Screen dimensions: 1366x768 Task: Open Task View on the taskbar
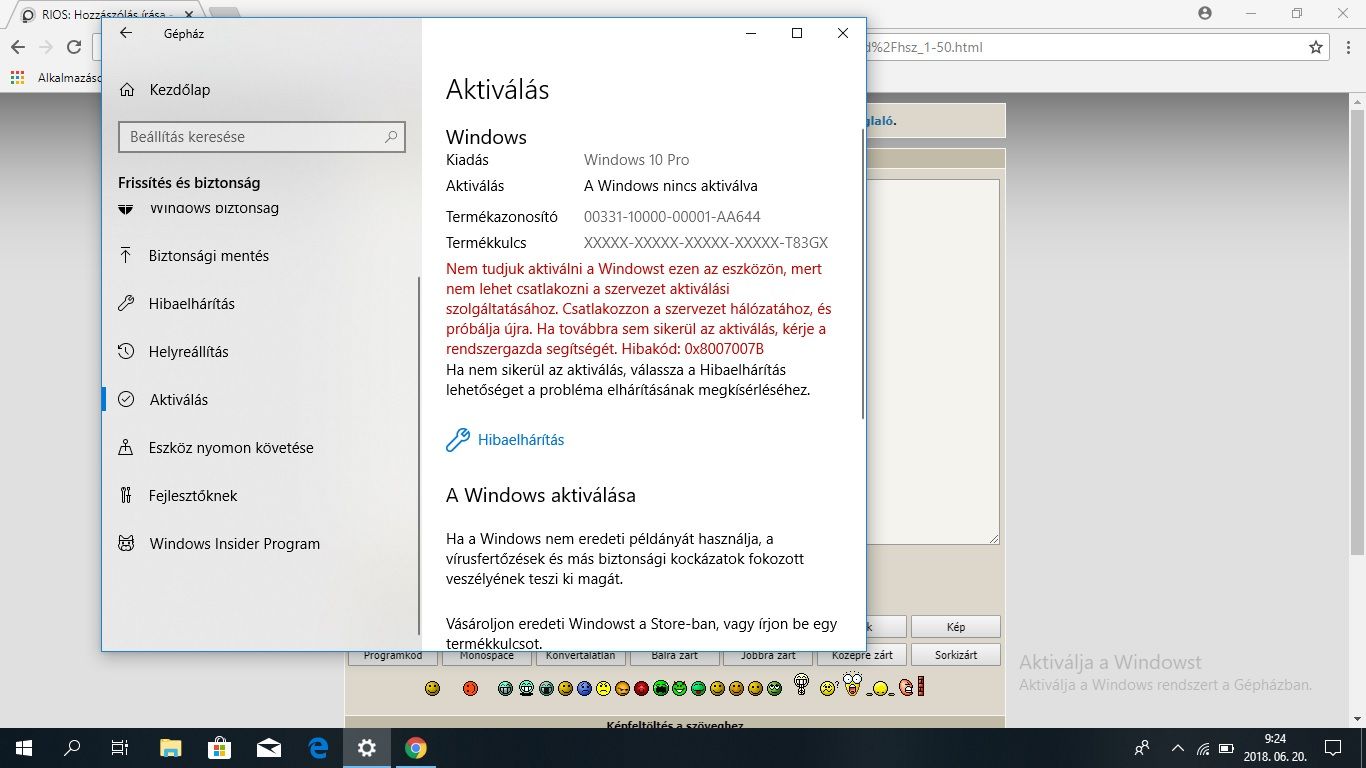tap(120, 748)
